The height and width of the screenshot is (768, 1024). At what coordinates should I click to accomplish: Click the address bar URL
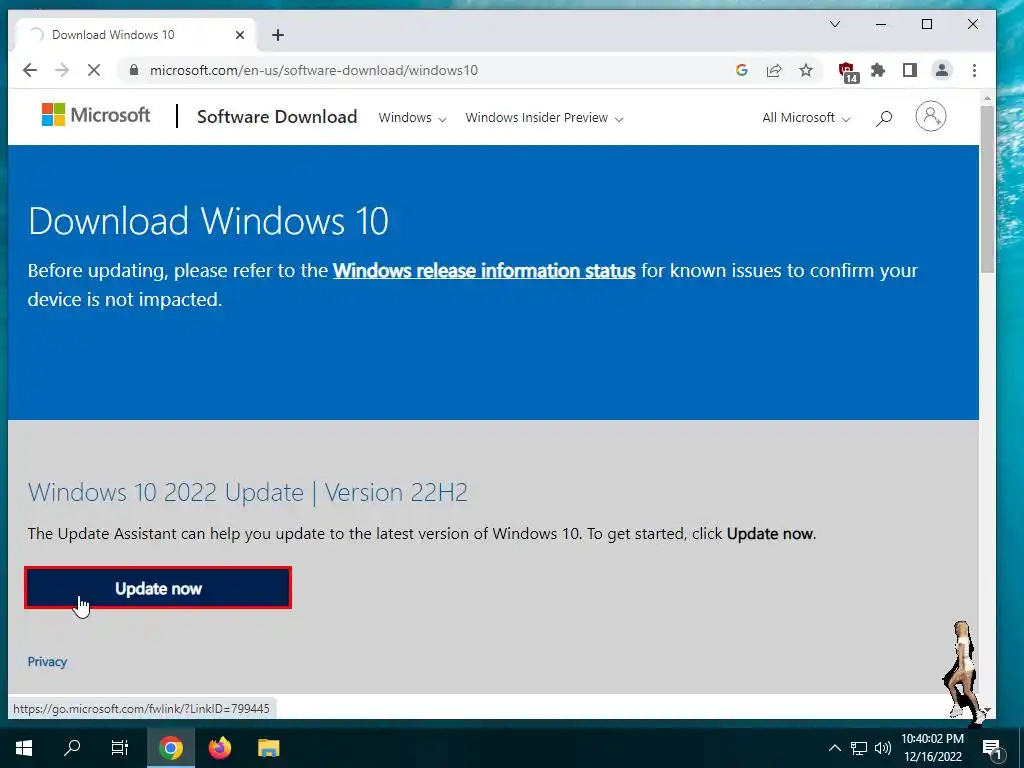tap(313, 71)
